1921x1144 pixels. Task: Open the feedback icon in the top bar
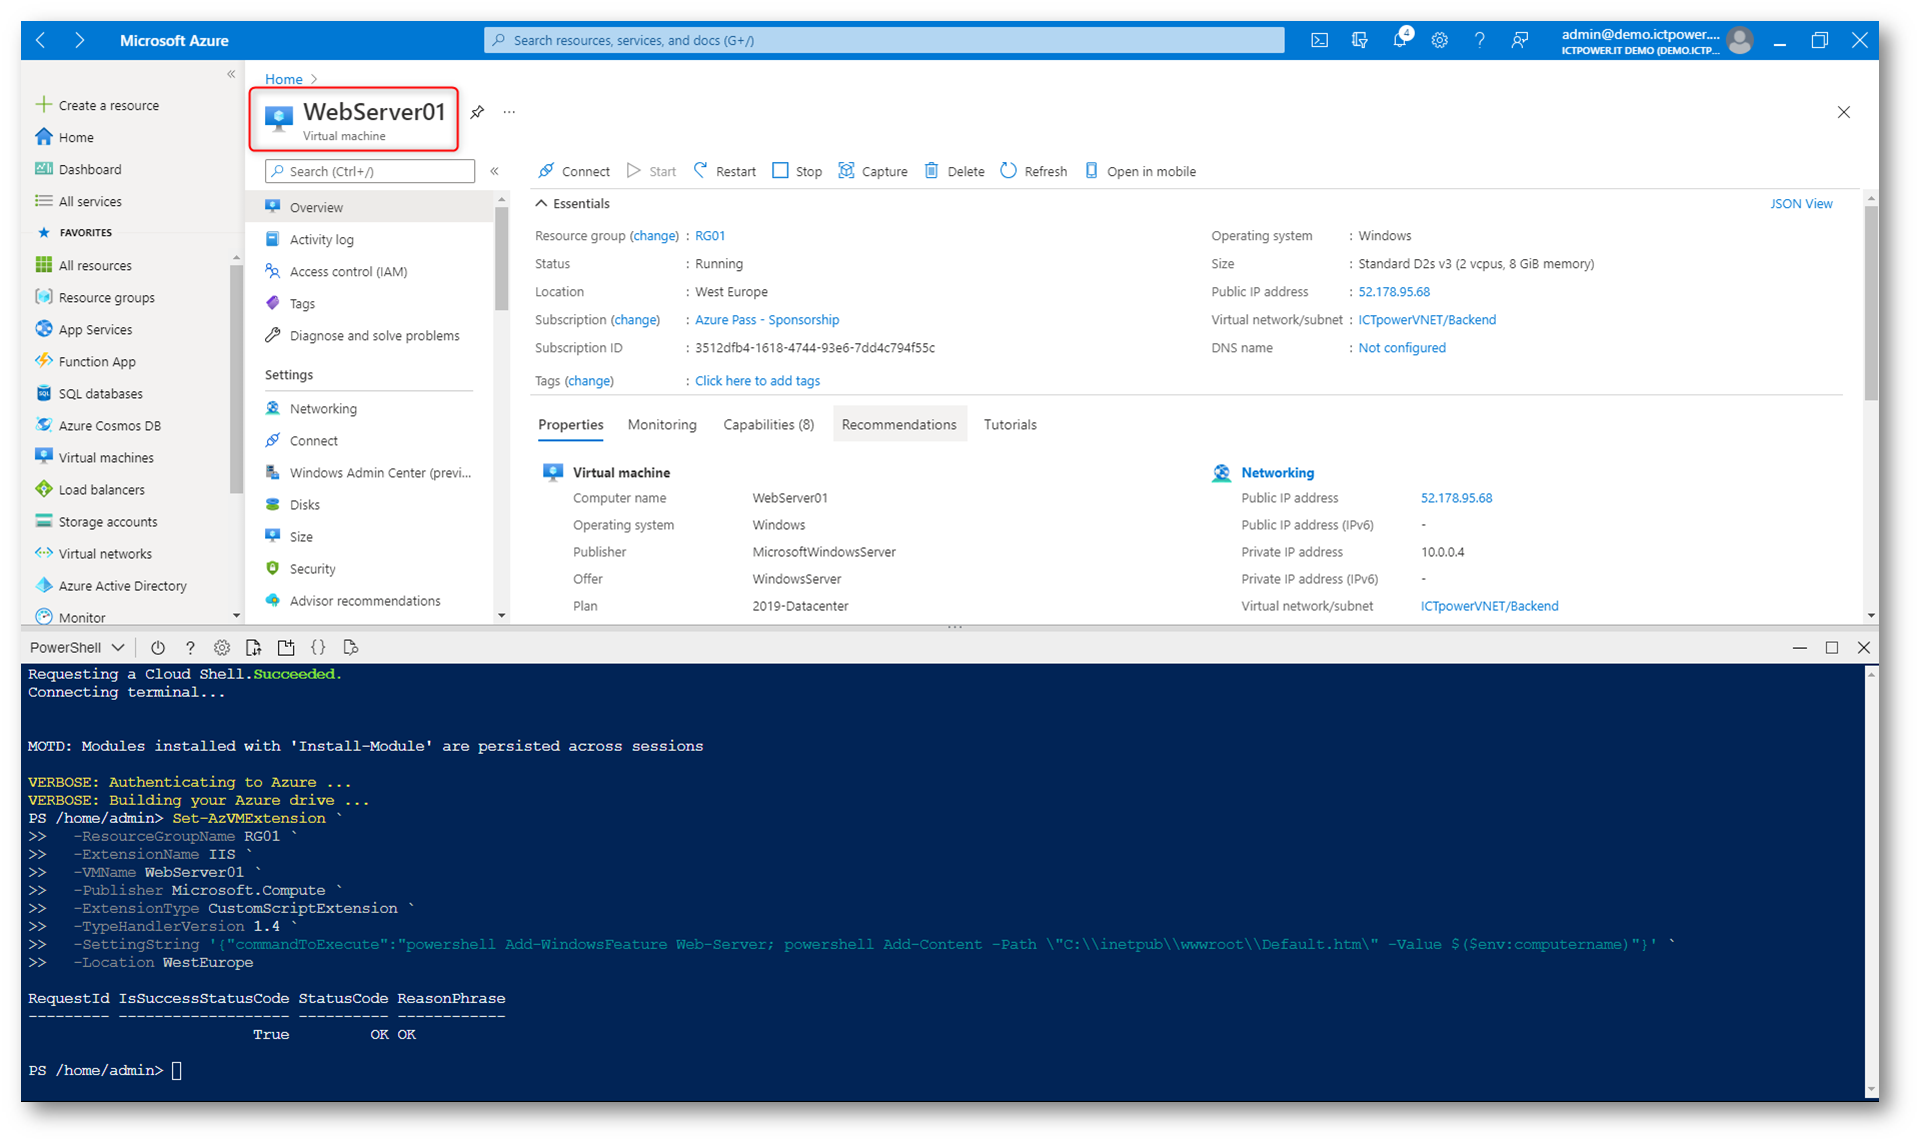(1519, 40)
